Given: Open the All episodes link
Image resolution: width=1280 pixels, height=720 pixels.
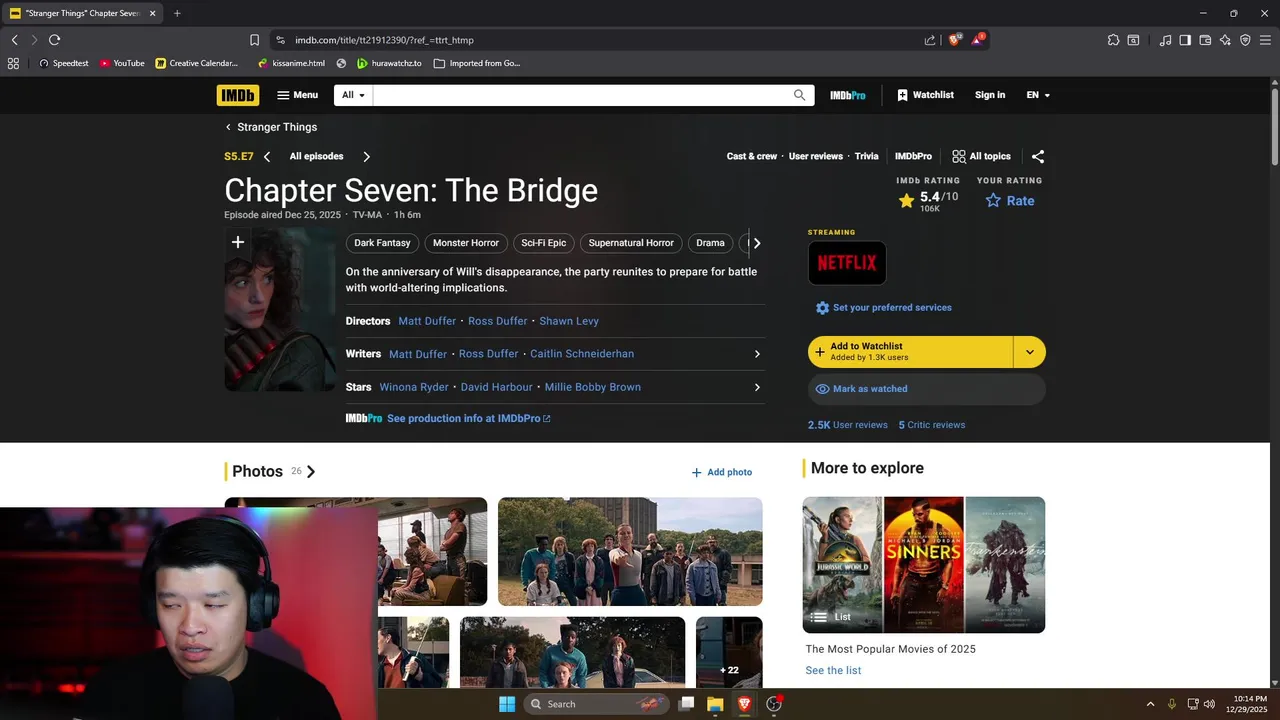Looking at the screenshot, I should coord(316,156).
